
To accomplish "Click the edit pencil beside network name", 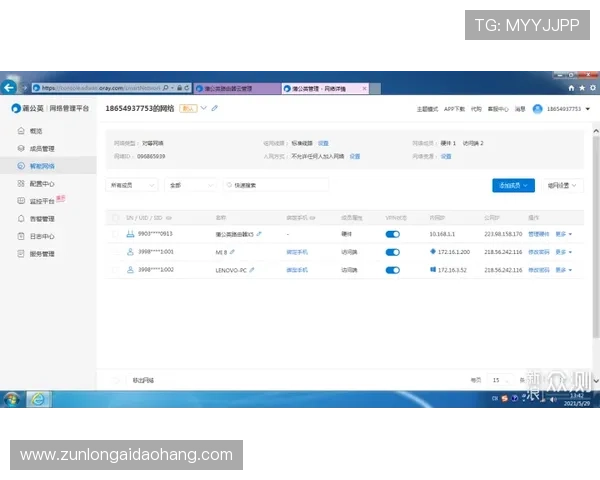I will click(215, 108).
